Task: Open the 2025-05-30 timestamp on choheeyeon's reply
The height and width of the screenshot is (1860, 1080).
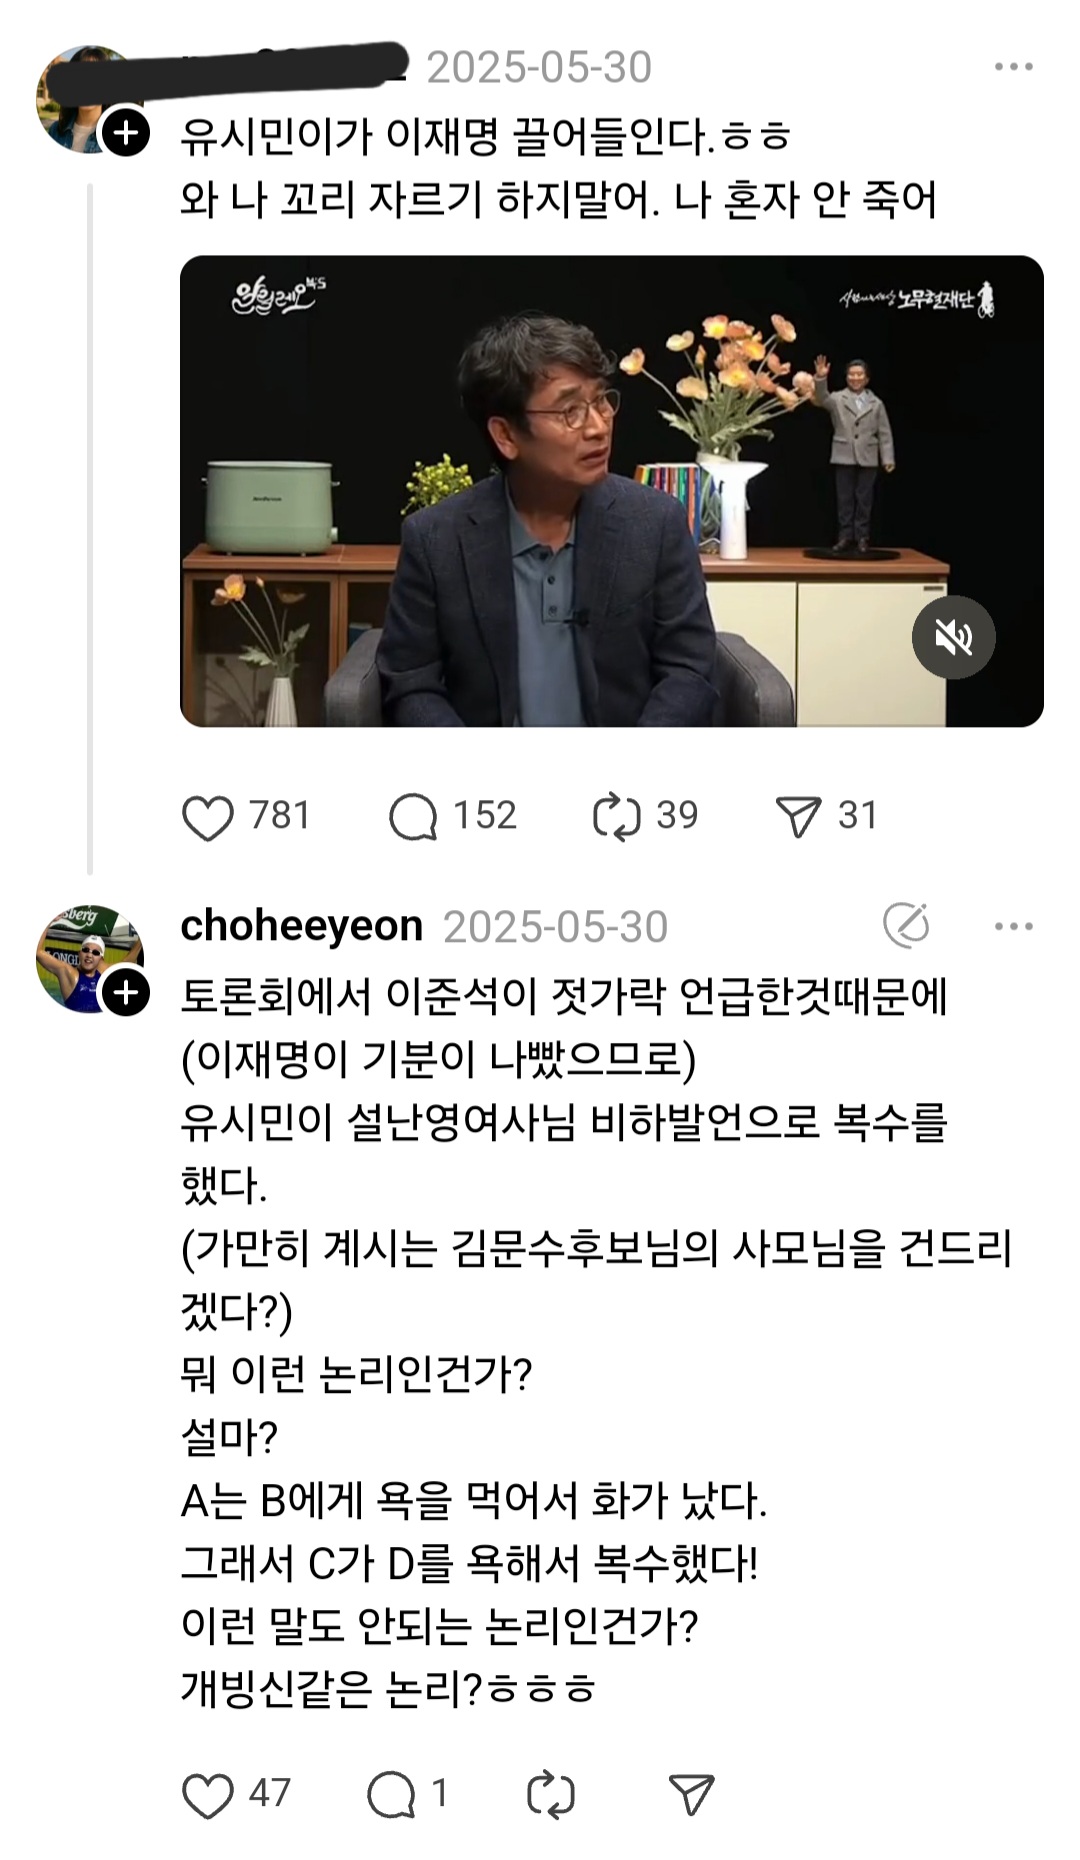Action: point(555,926)
